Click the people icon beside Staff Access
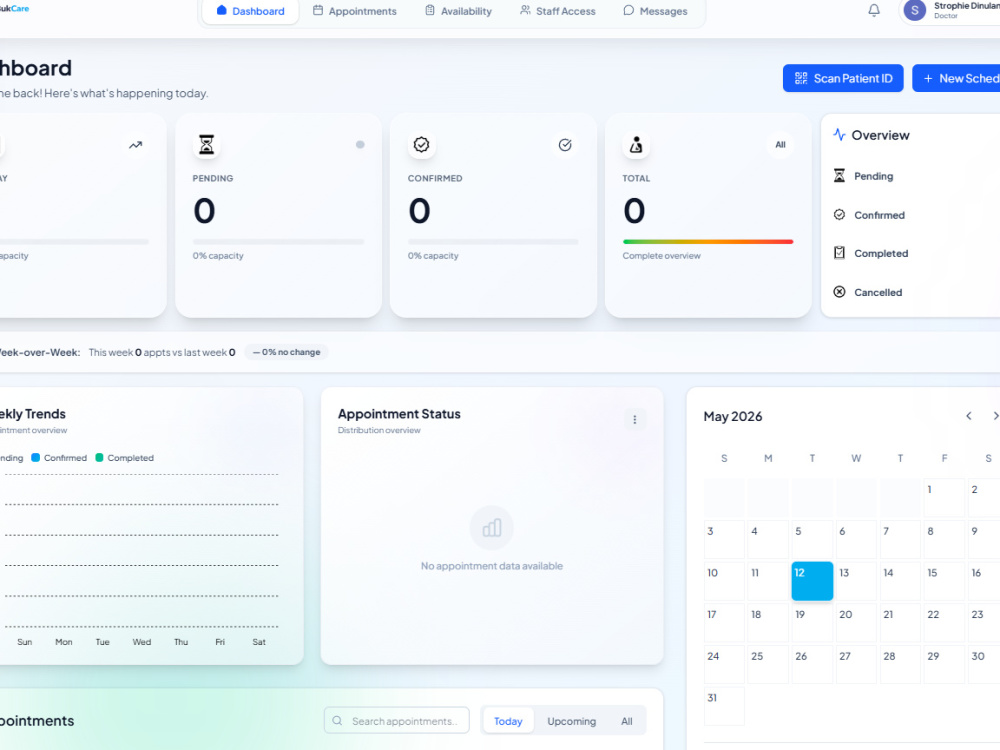The width and height of the screenshot is (1000, 750). coord(525,10)
